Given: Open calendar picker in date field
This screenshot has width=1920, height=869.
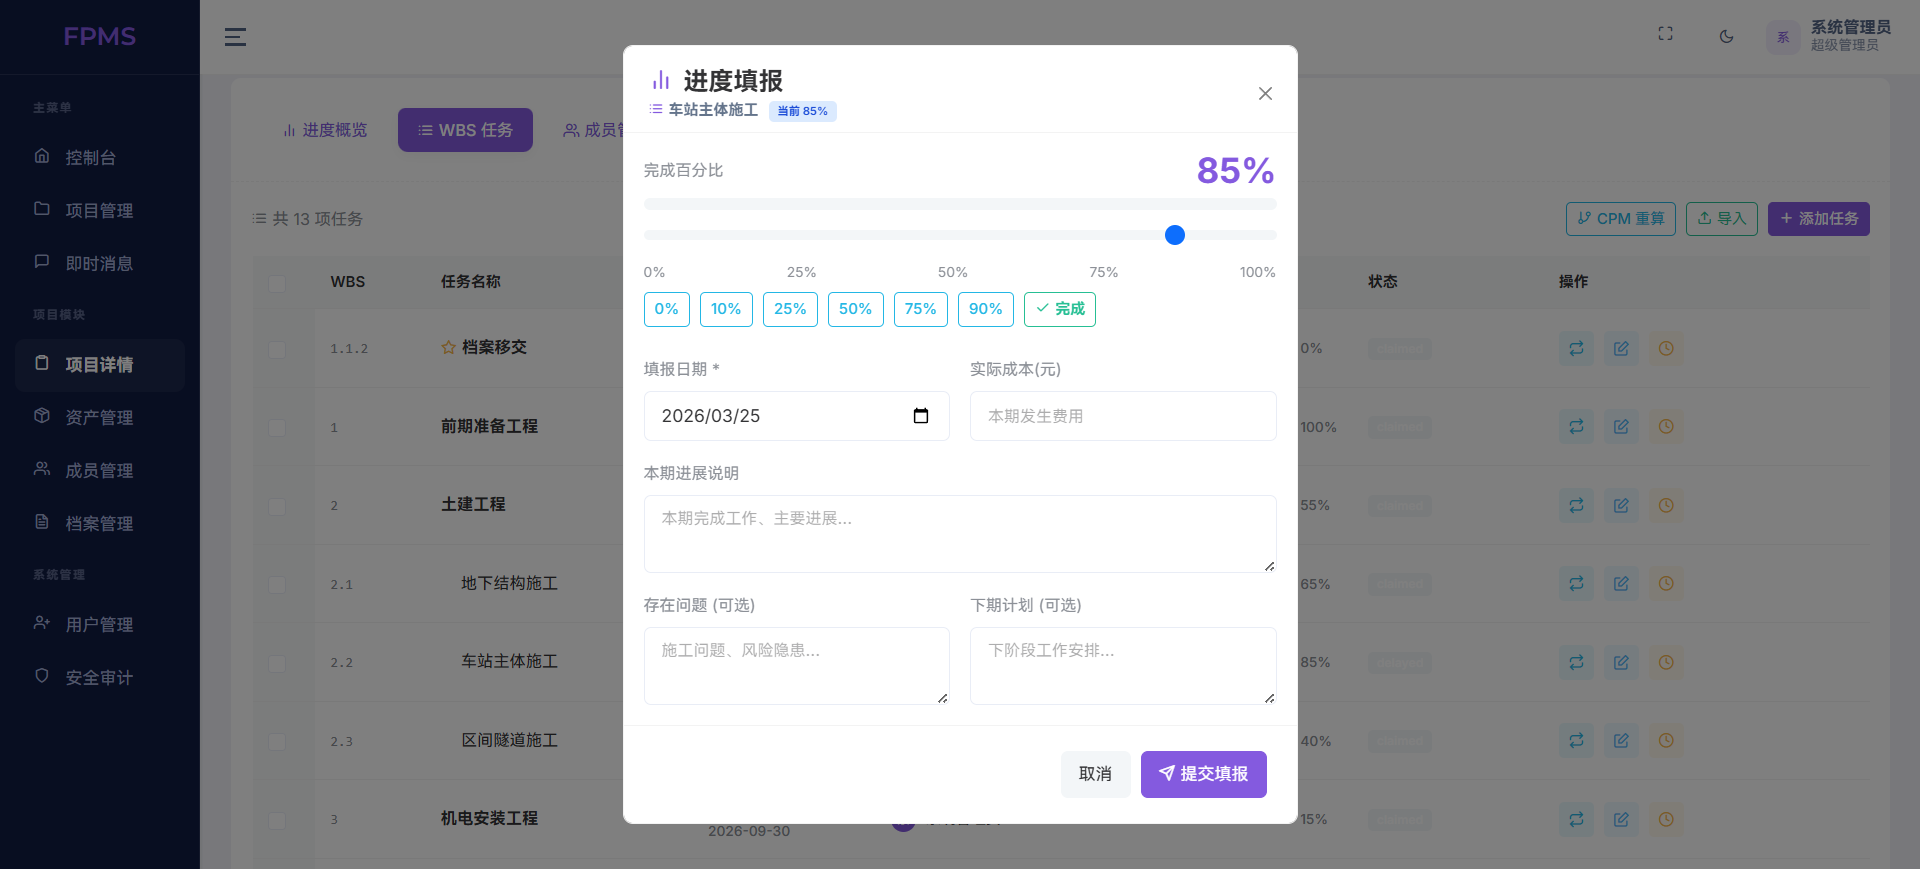Looking at the screenshot, I should pyautogui.click(x=921, y=416).
